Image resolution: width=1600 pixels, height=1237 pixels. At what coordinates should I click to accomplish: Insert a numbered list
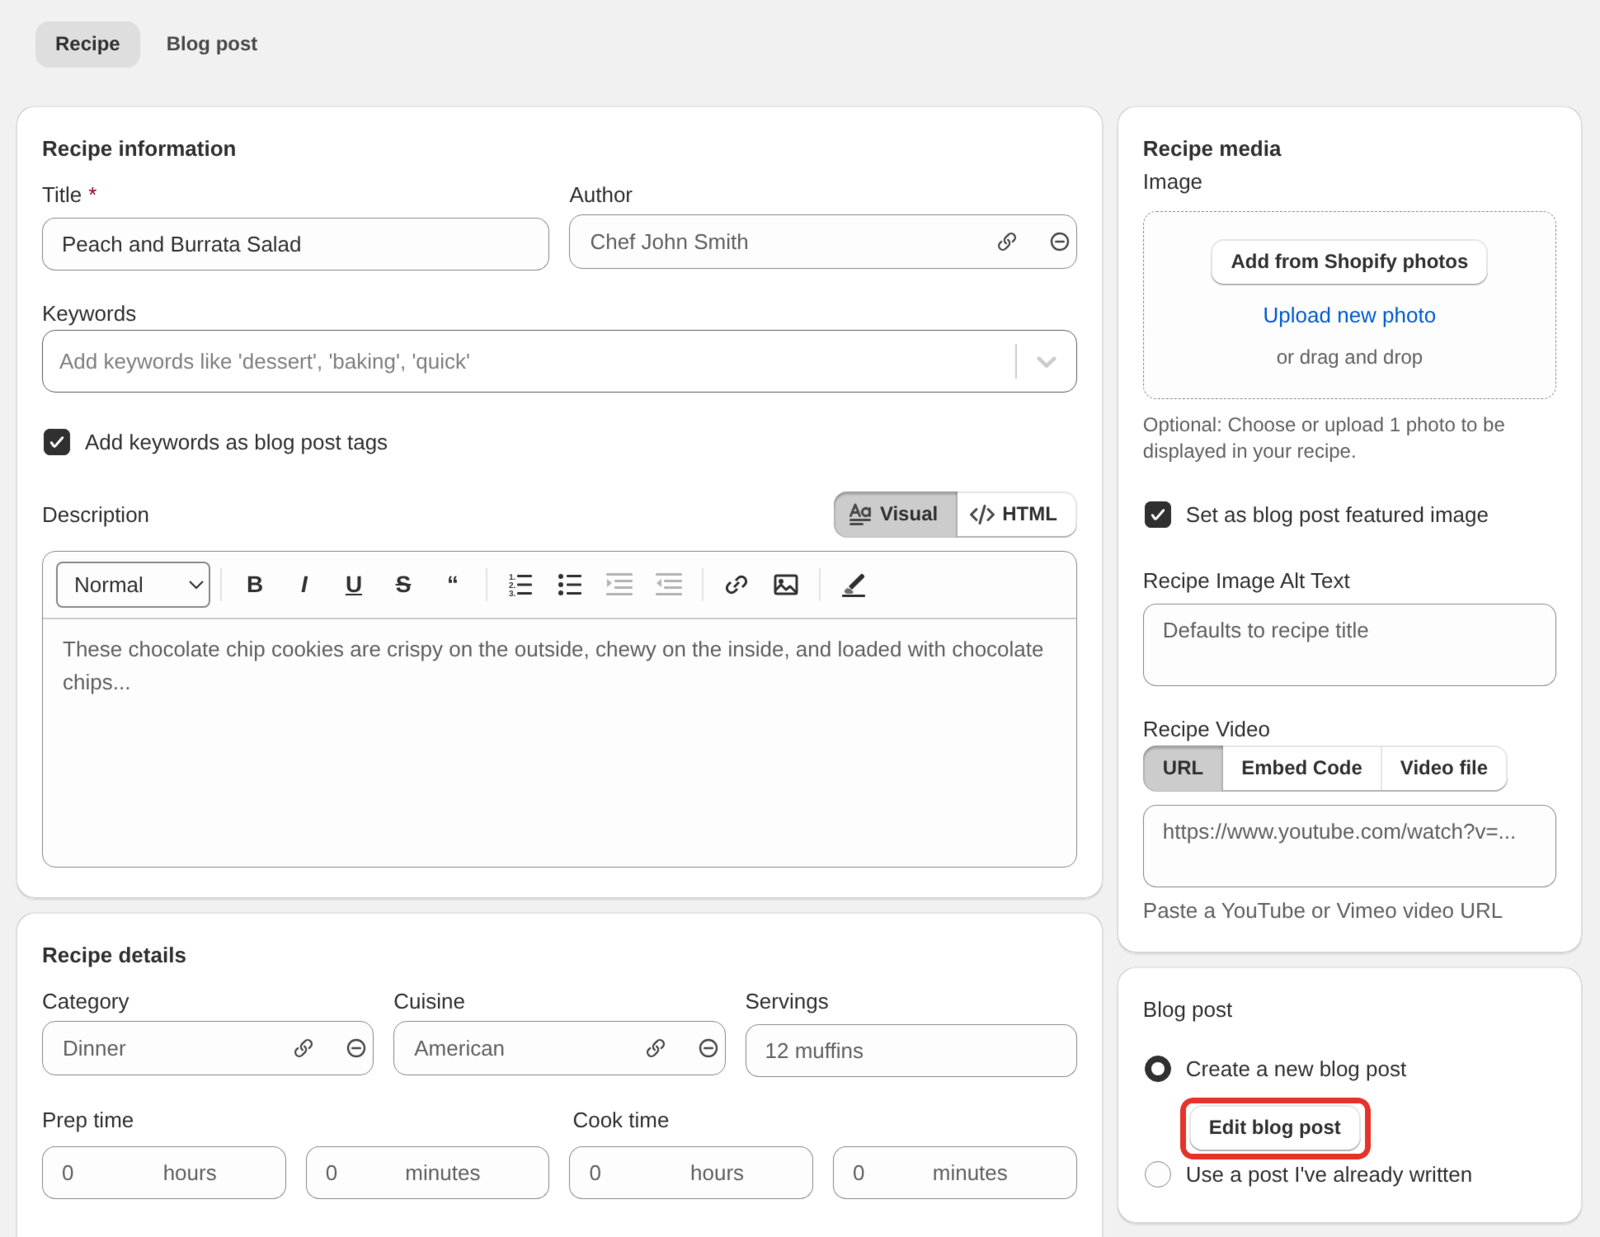(520, 585)
